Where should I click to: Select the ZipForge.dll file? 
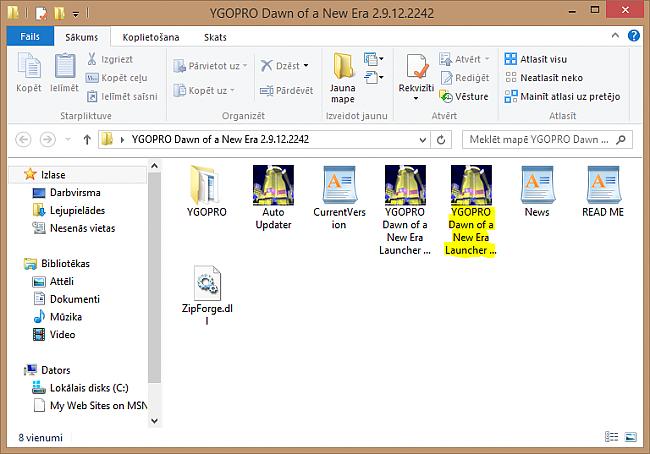207,295
